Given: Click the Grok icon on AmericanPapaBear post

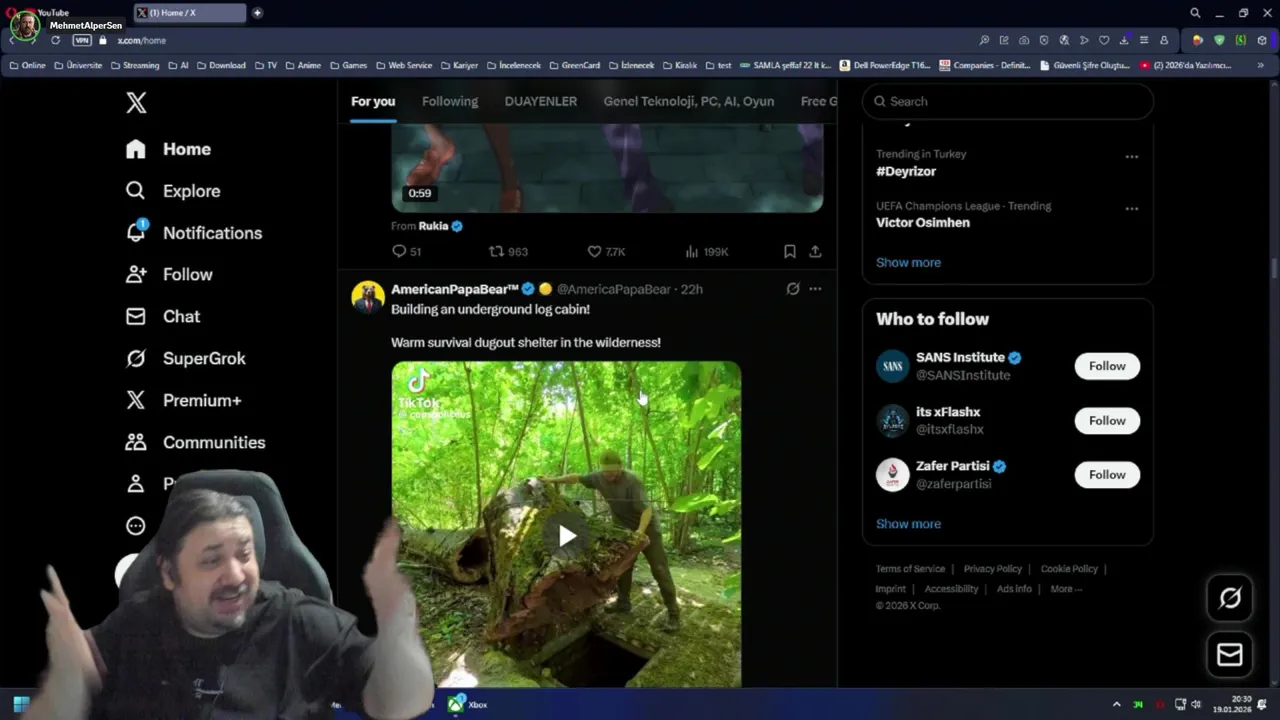Looking at the screenshot, I should [x=793, y=289].
